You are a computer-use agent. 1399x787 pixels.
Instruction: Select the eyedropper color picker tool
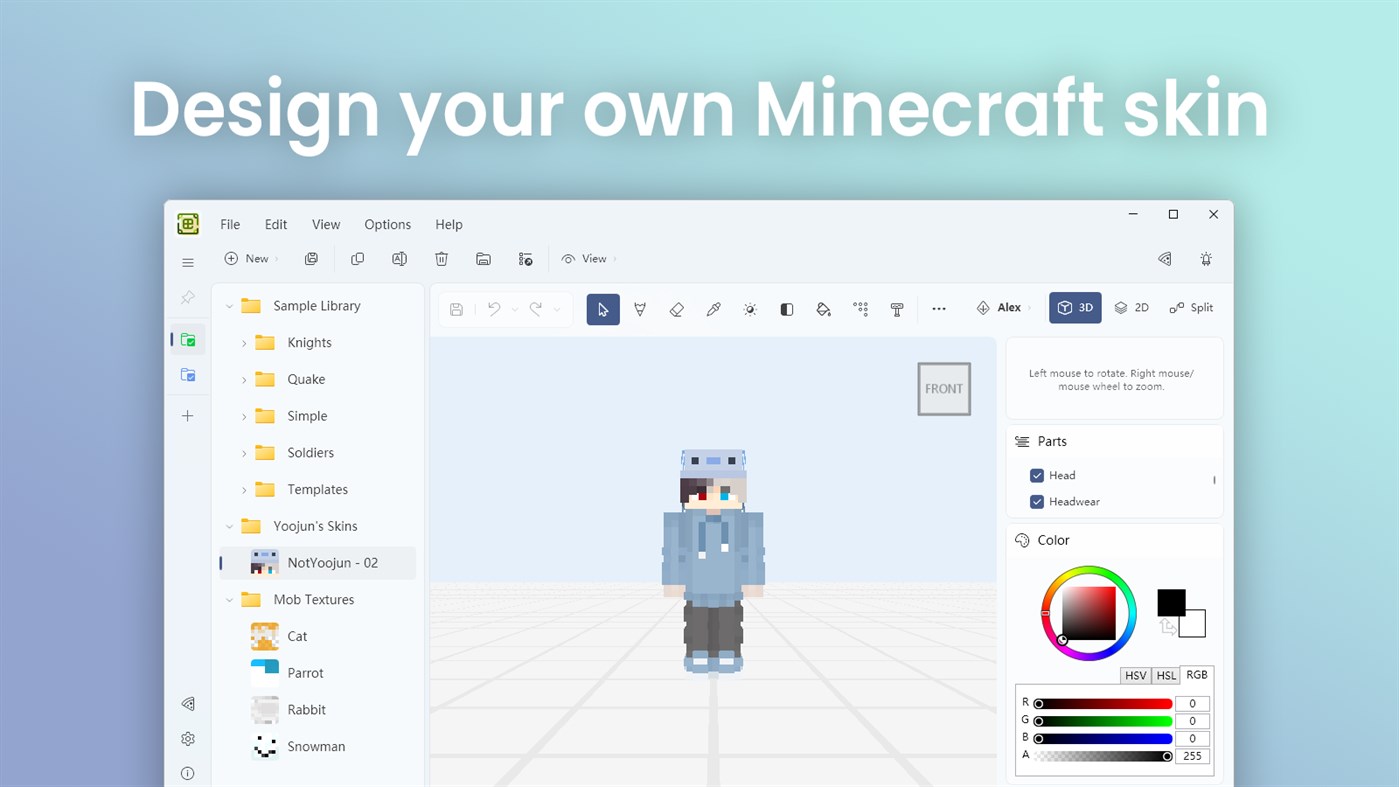(713, 309)
